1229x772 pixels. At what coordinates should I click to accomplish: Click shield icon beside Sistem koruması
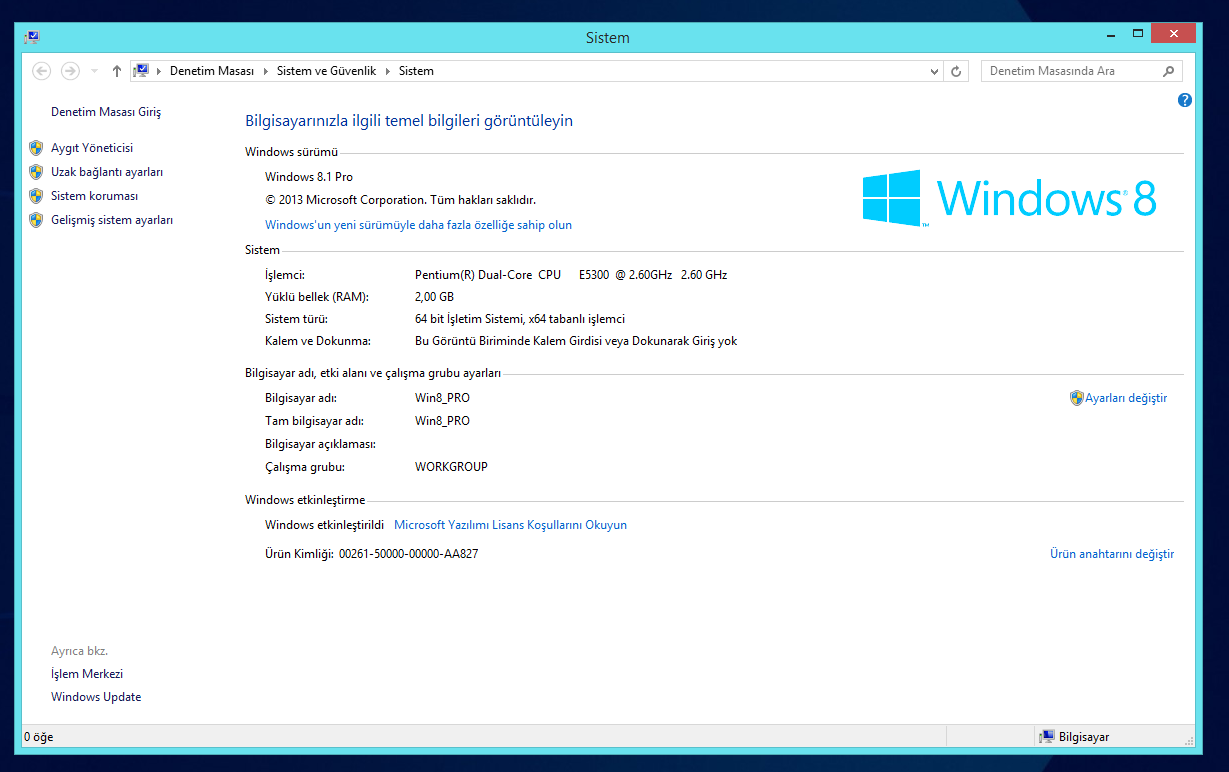click(36, 196)
